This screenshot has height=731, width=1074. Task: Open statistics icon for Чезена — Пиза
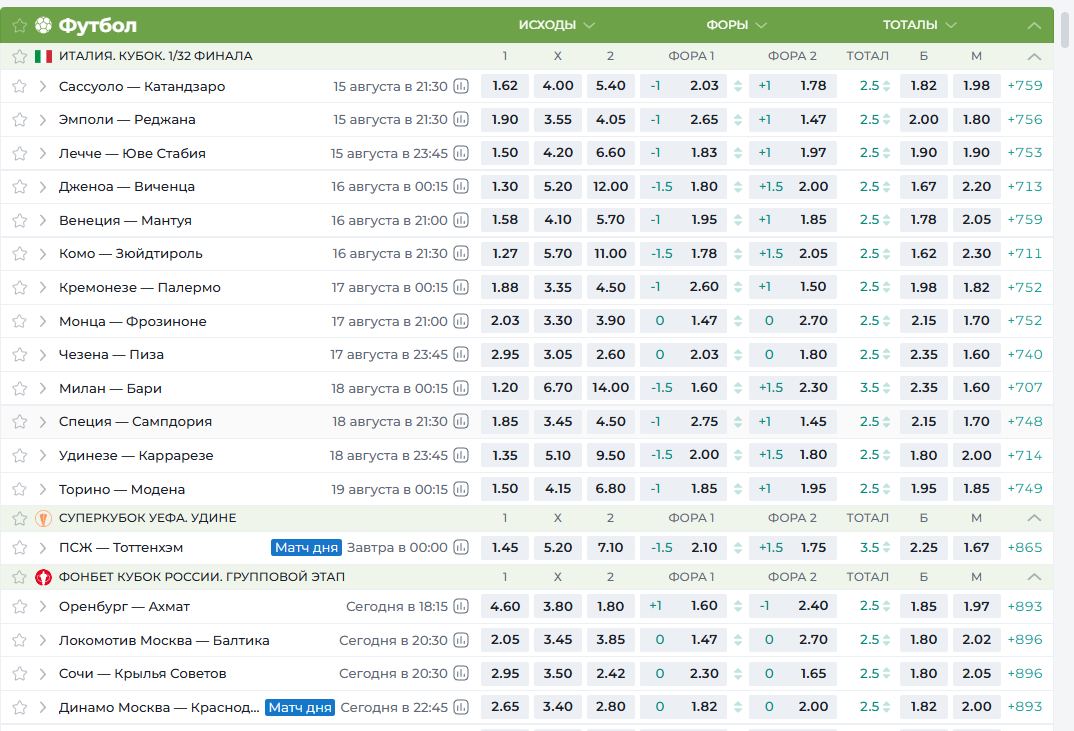(x=461, y=355)
